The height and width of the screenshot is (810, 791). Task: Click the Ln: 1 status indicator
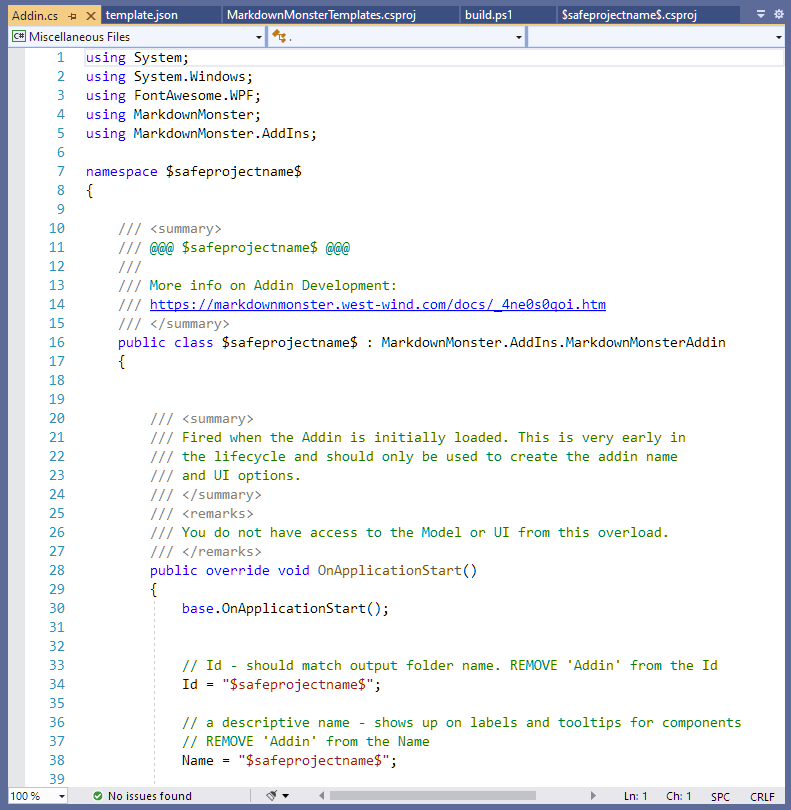pos(635,796)
